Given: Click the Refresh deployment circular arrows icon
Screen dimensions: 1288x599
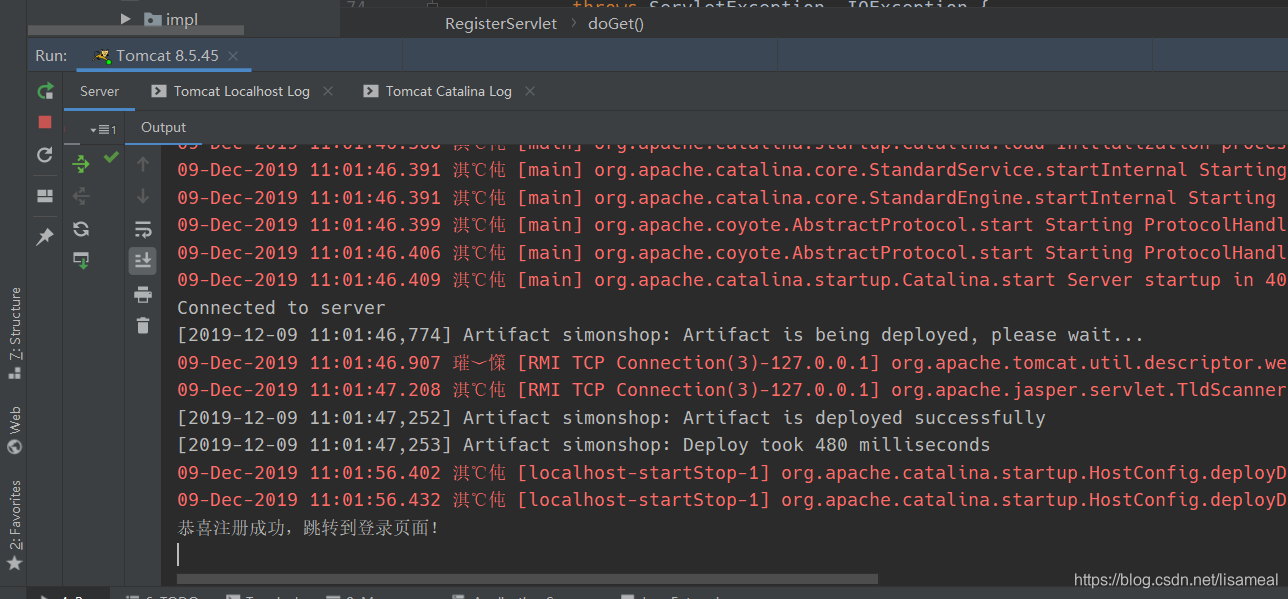Looking at the screenshot, I should coord(81,229).
